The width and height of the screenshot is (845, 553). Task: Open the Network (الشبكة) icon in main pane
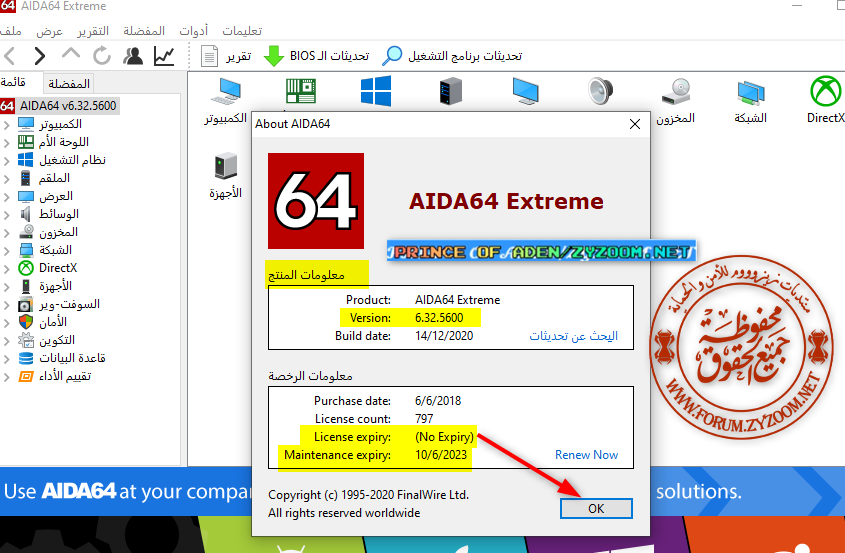pos(750,101)
